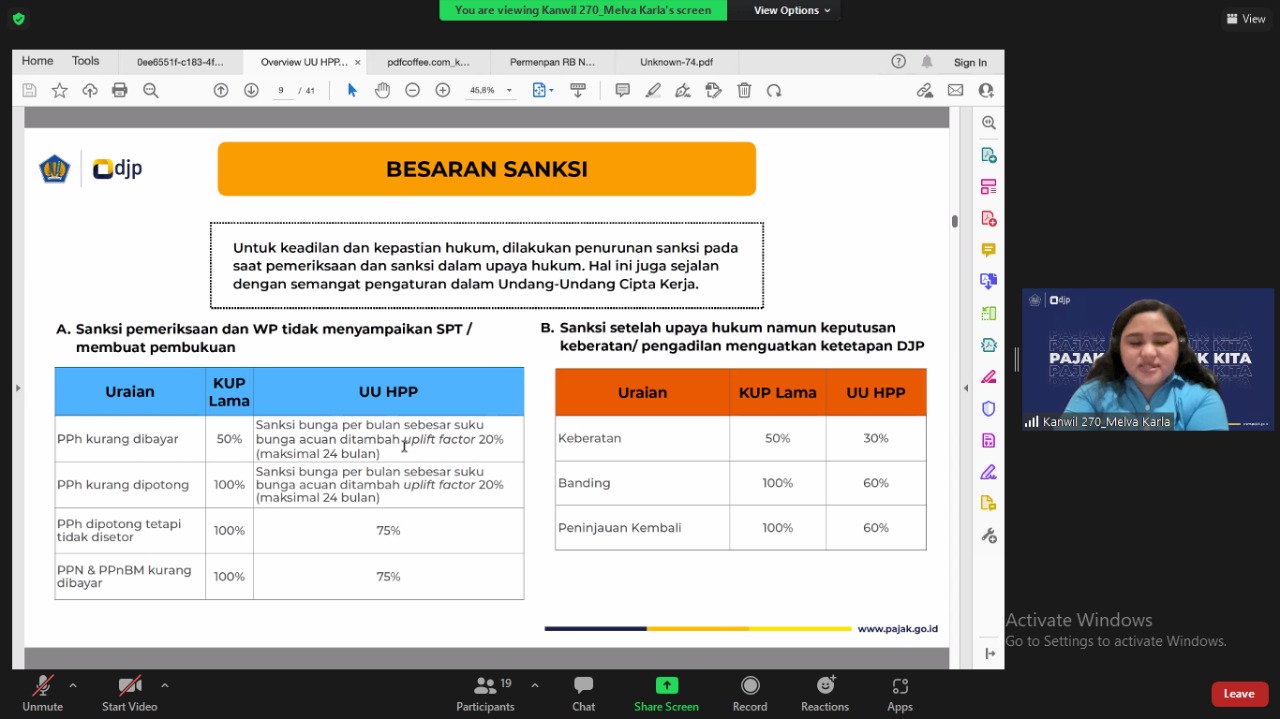This screenshot has width=1280, height=719.
Task: Open the Reactions menu
Action: click(x=824, y=692)
